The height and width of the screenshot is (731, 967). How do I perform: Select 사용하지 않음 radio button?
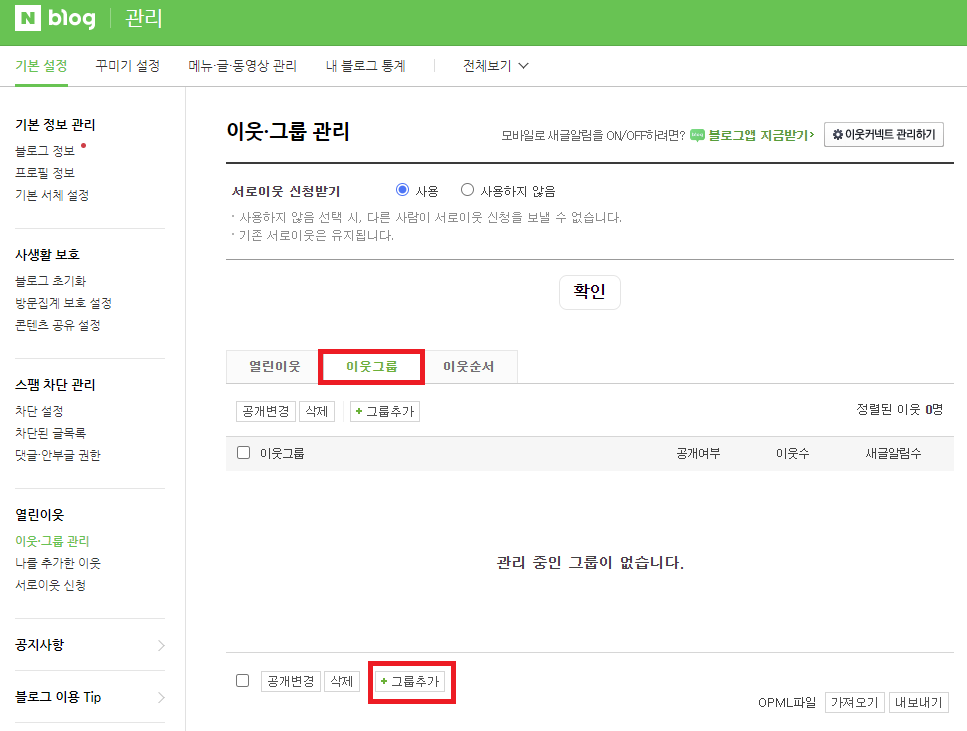point(466,189)
